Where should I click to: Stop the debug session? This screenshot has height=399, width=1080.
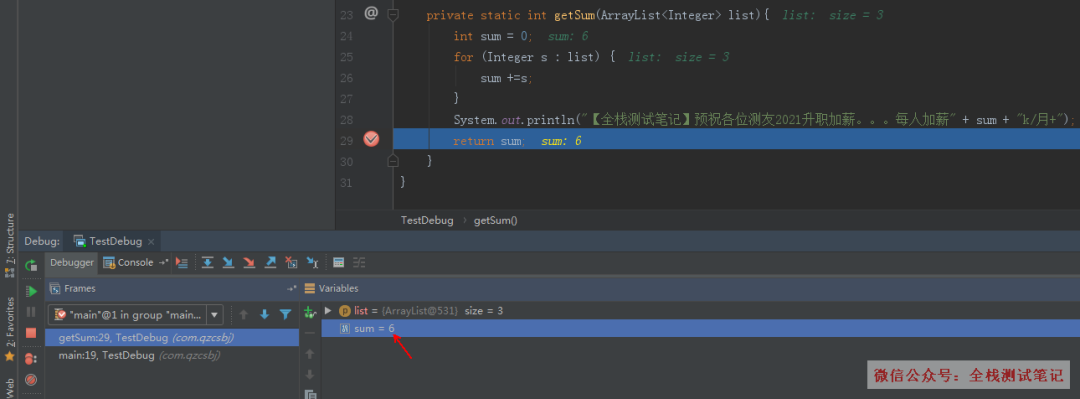(x=31, y=333)
